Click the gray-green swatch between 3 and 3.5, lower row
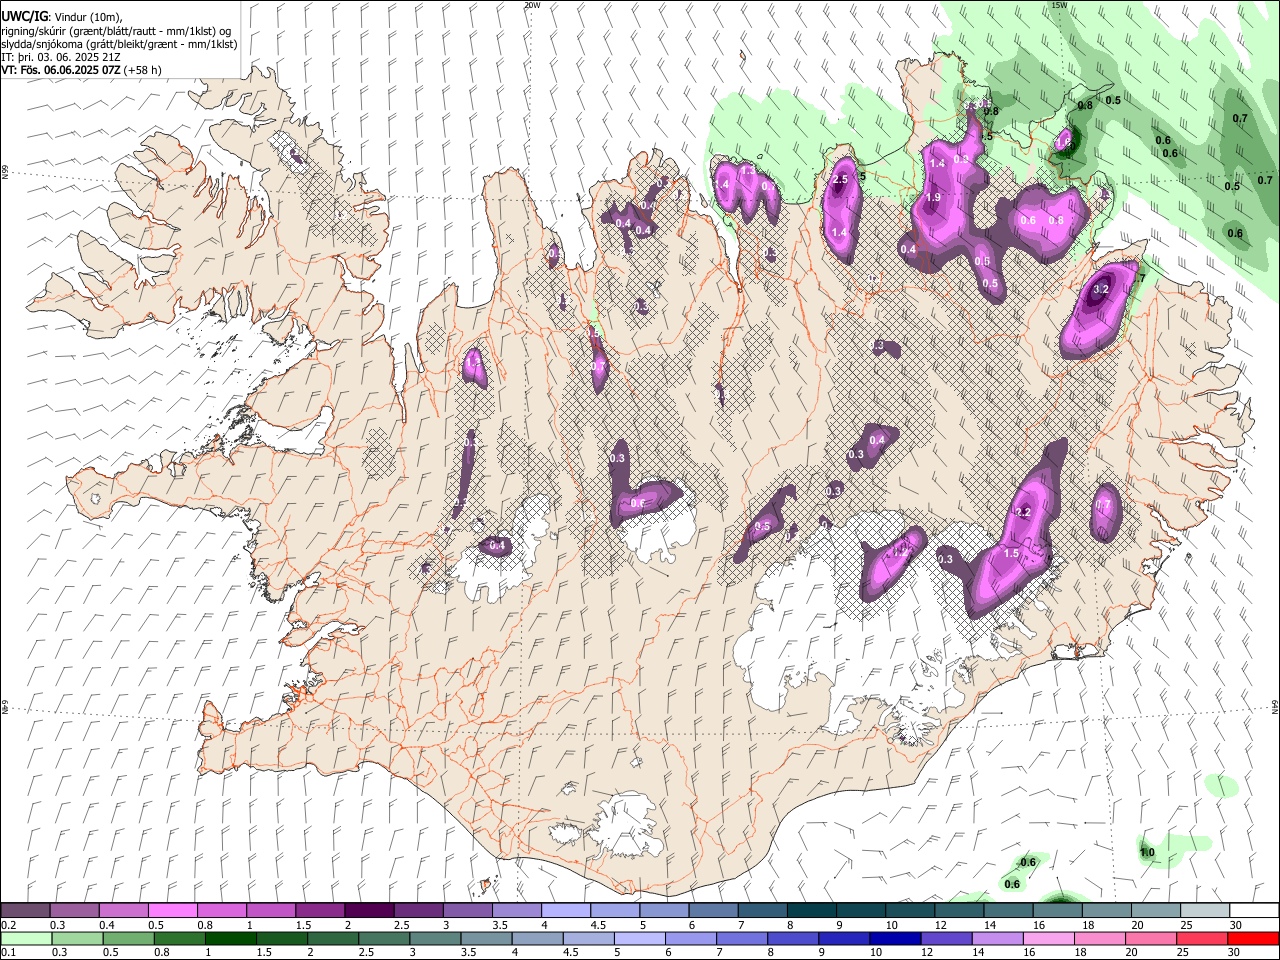Image resolution: width=1280 pixels, height=960 pixels. (x=435, y=938)
